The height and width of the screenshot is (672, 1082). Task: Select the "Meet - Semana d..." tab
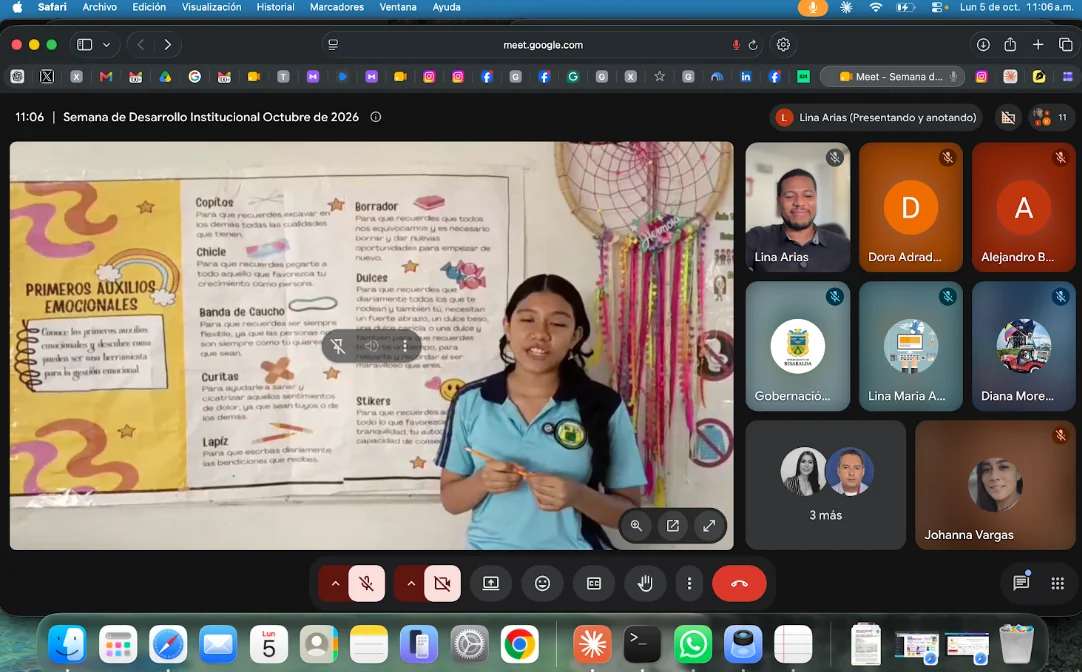pos(893,77)
